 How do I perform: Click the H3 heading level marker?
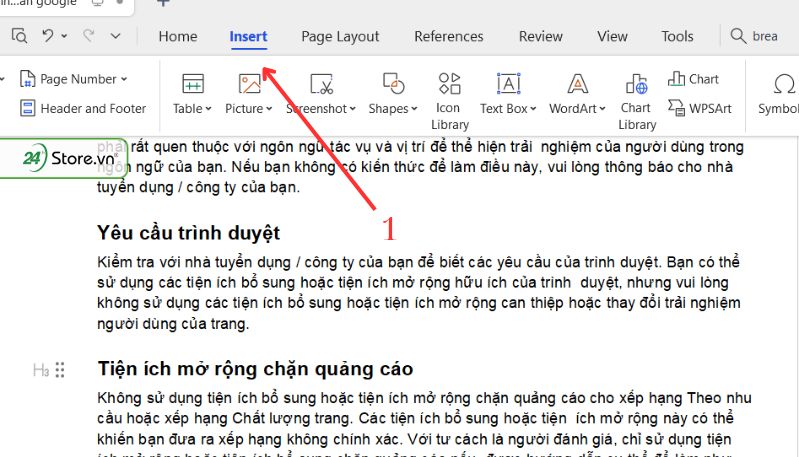click(41, 370)
